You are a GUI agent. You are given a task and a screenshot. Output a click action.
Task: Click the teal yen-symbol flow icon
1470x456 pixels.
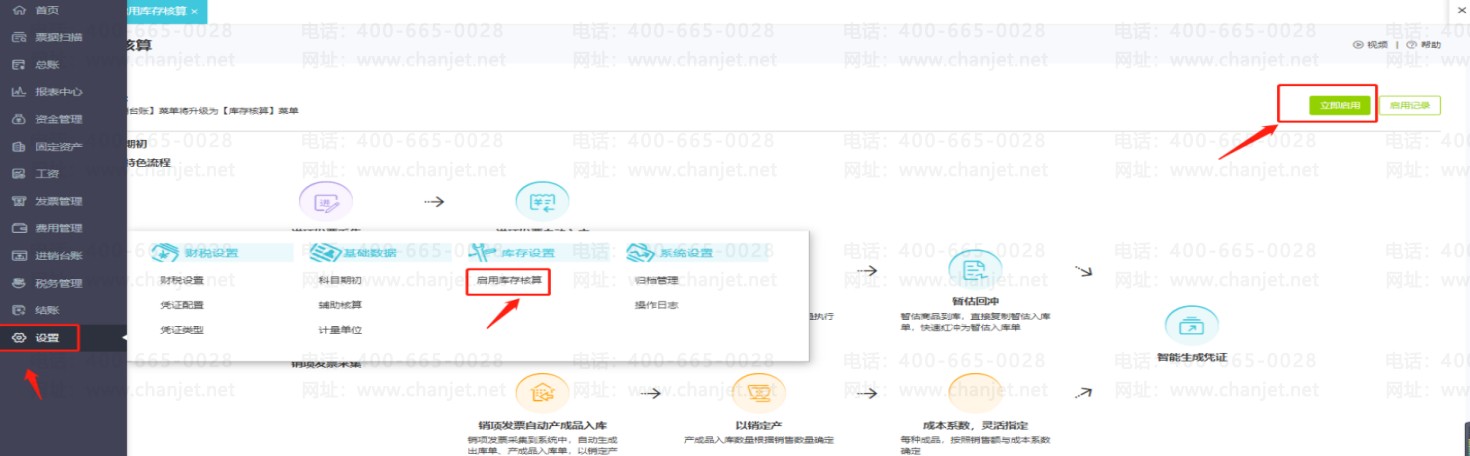coord(542,201)
